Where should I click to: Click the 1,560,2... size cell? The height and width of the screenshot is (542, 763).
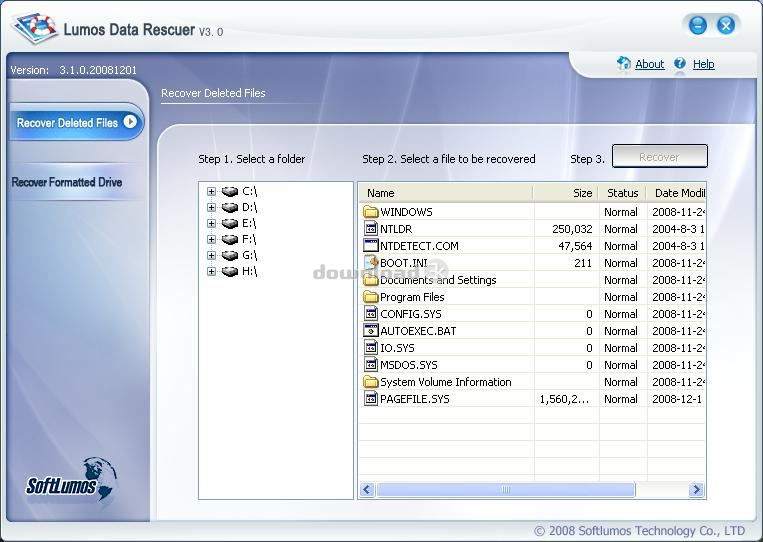coord(564,399)
